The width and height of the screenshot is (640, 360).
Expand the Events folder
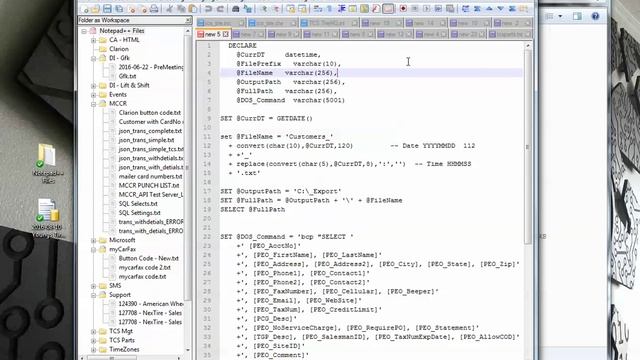click(x=93, y=95)
